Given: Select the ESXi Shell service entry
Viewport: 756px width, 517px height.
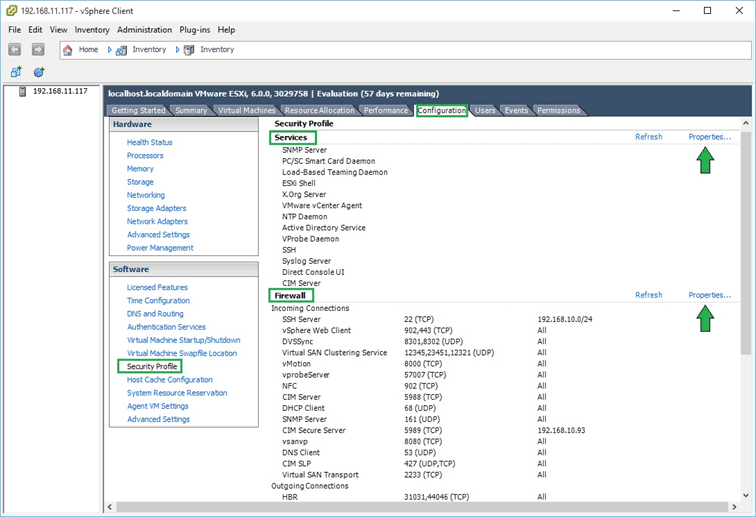Looking at the screenshot, I should click(298, 183).
